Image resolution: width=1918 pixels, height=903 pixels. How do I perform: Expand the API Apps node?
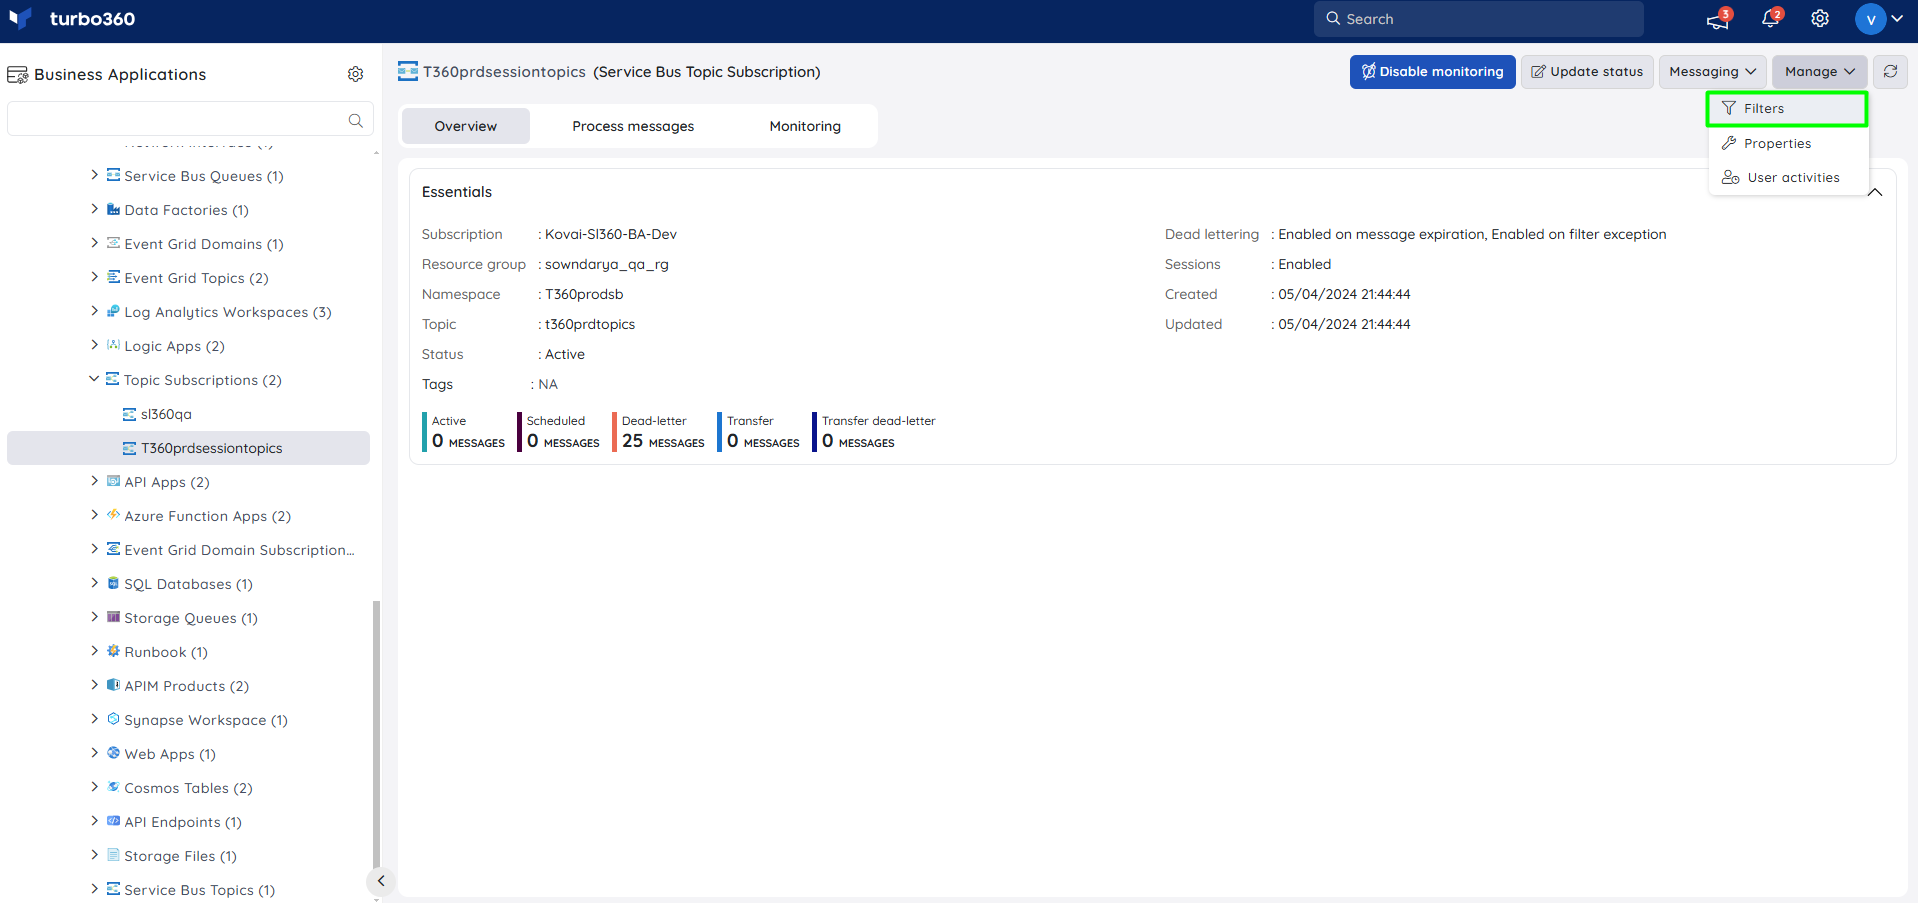coord(94,481)
